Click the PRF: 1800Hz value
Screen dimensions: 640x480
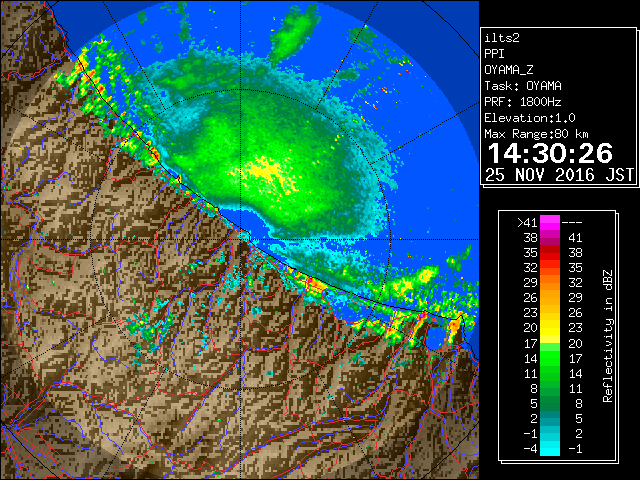point(523,102)
